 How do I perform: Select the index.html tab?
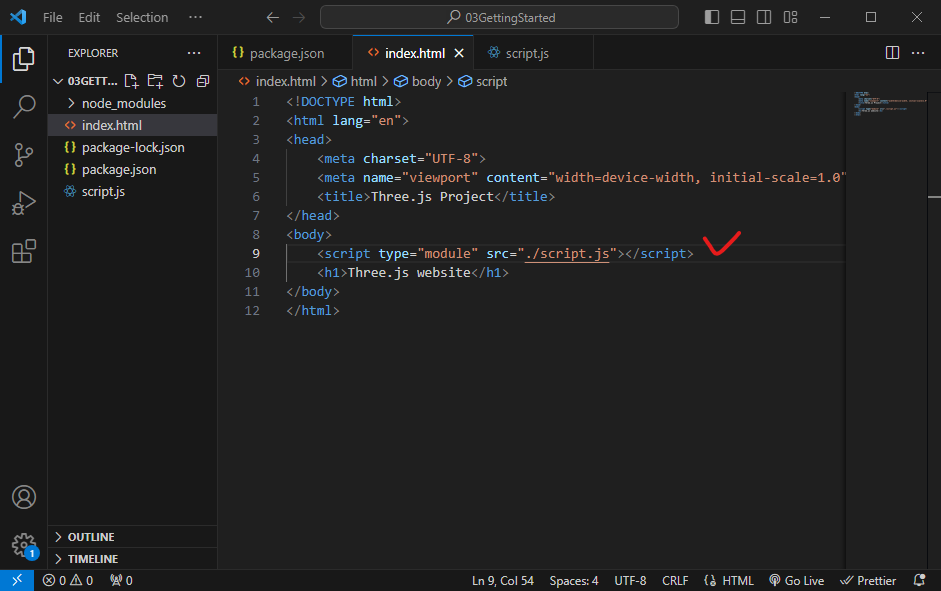[413, 53]
